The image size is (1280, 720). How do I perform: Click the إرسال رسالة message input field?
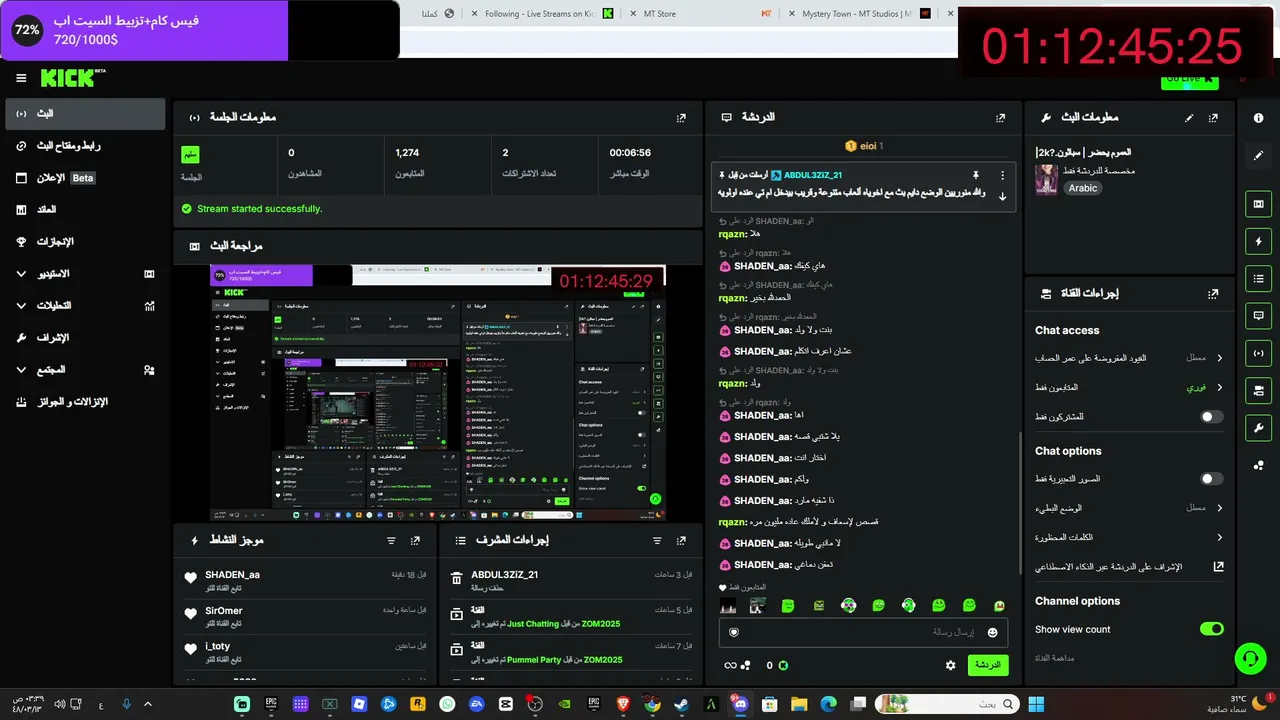[x=863, y=632]
